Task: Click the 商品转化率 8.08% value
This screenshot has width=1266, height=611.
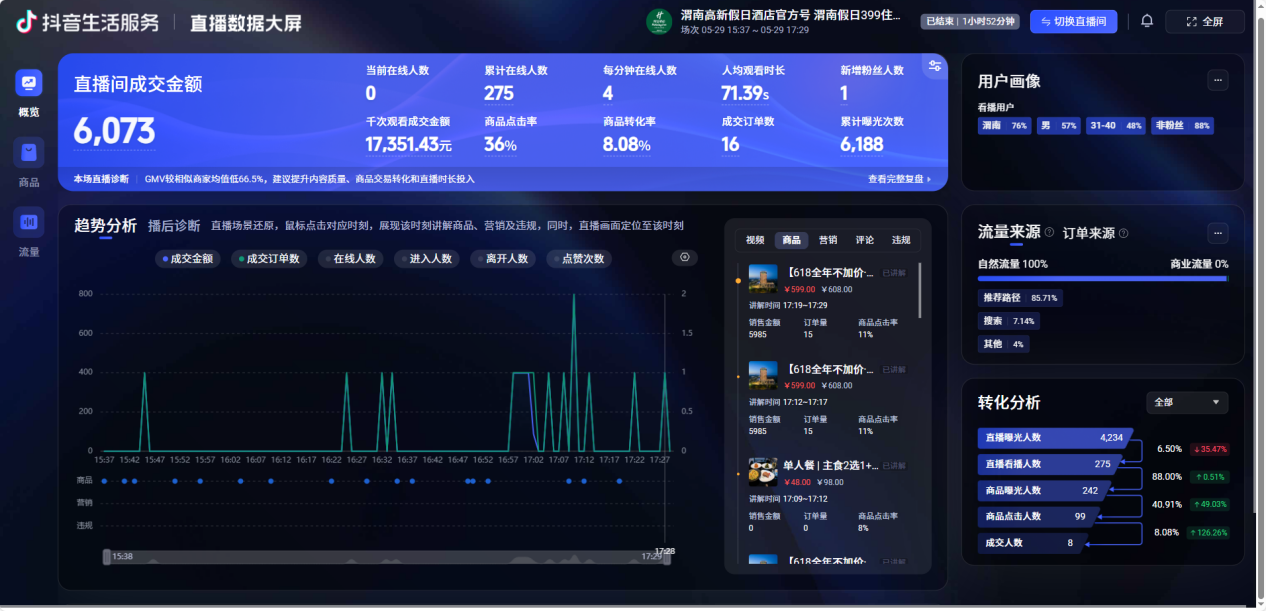Action: (x=629, y=145)
